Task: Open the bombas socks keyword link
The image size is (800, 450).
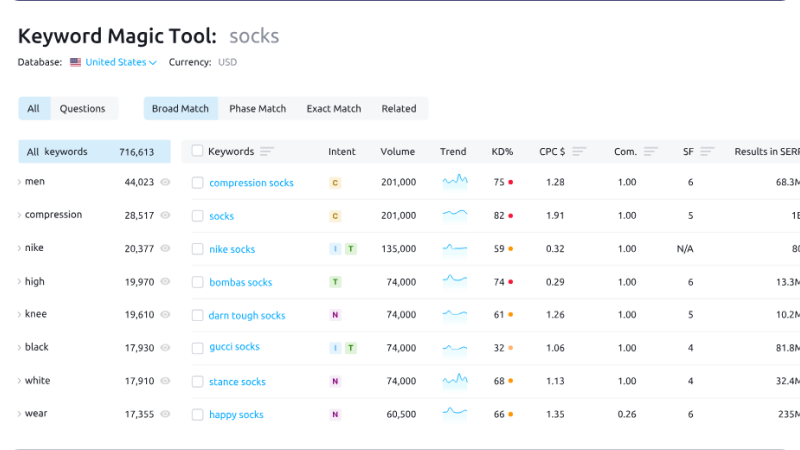Action: [x=241, y=282]
